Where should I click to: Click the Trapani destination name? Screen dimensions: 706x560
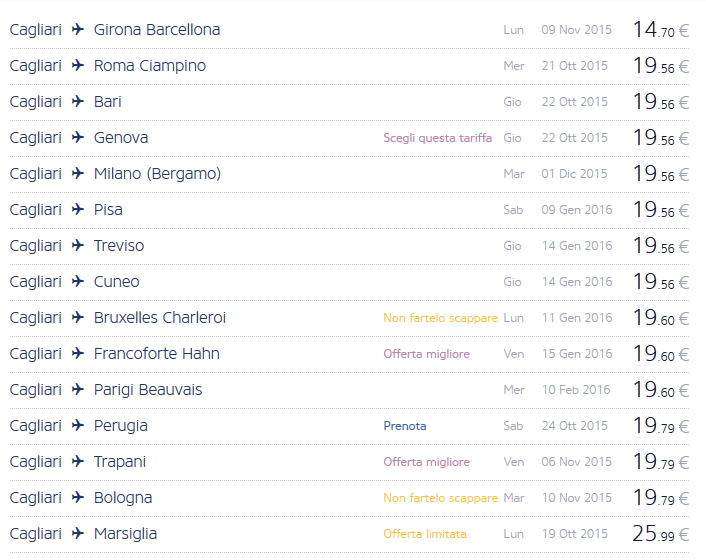pos(120,462)
